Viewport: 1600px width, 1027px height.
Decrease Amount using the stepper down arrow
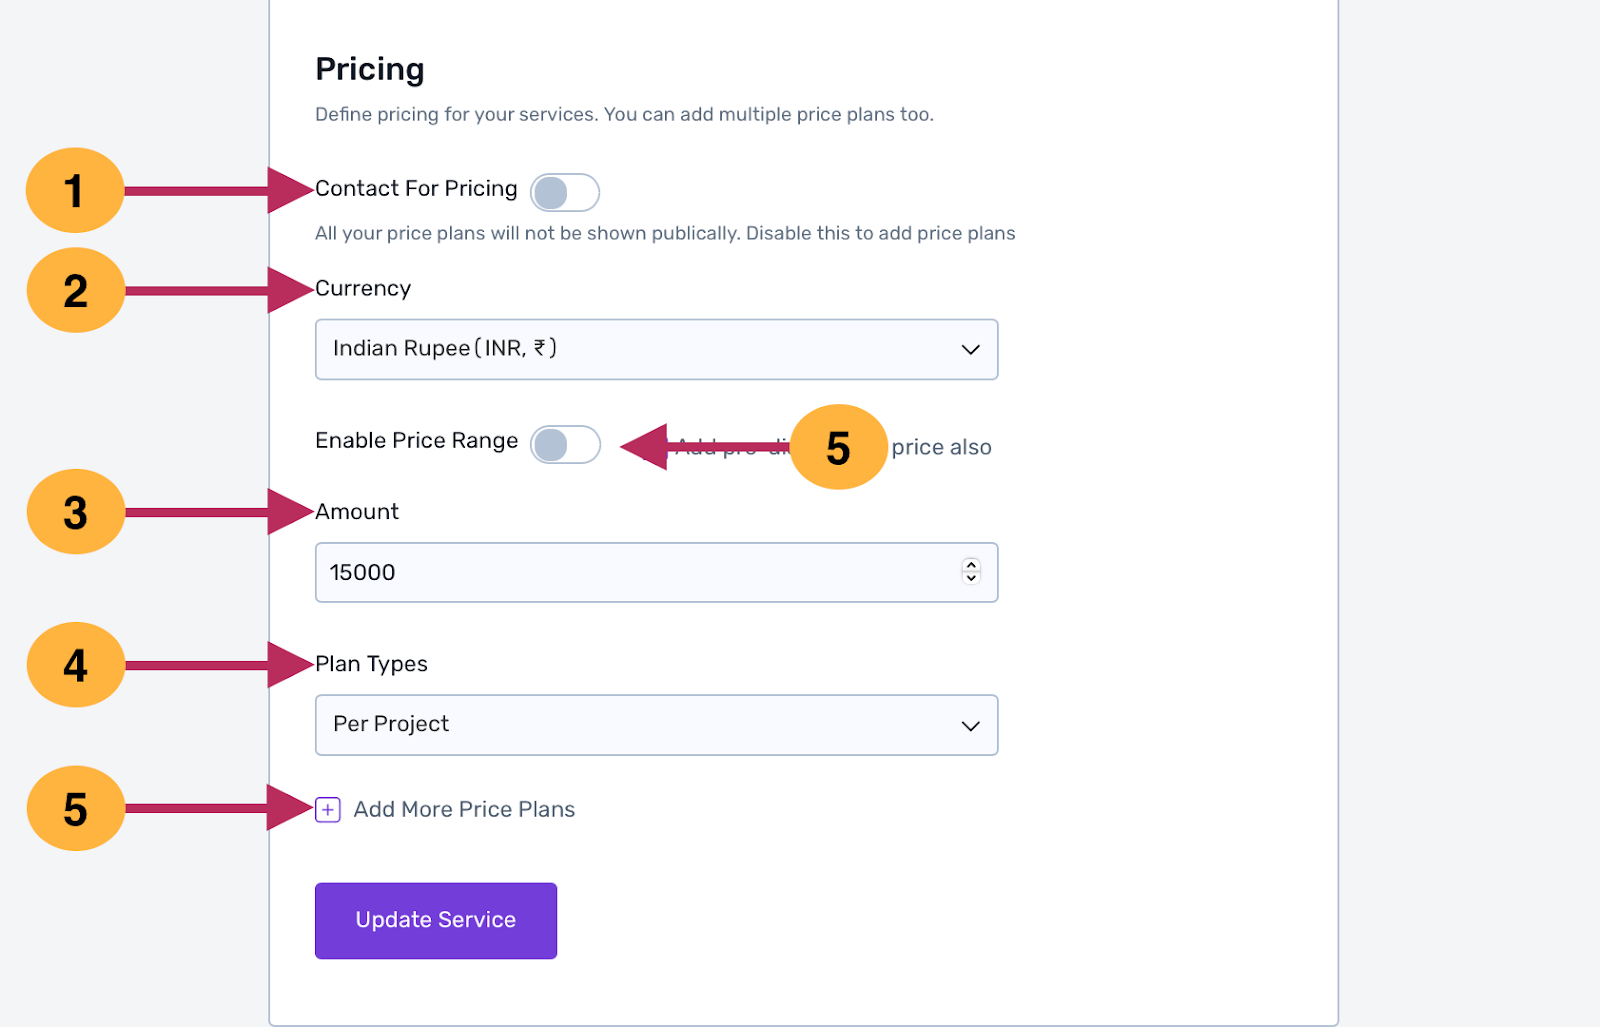coord(971,578)
